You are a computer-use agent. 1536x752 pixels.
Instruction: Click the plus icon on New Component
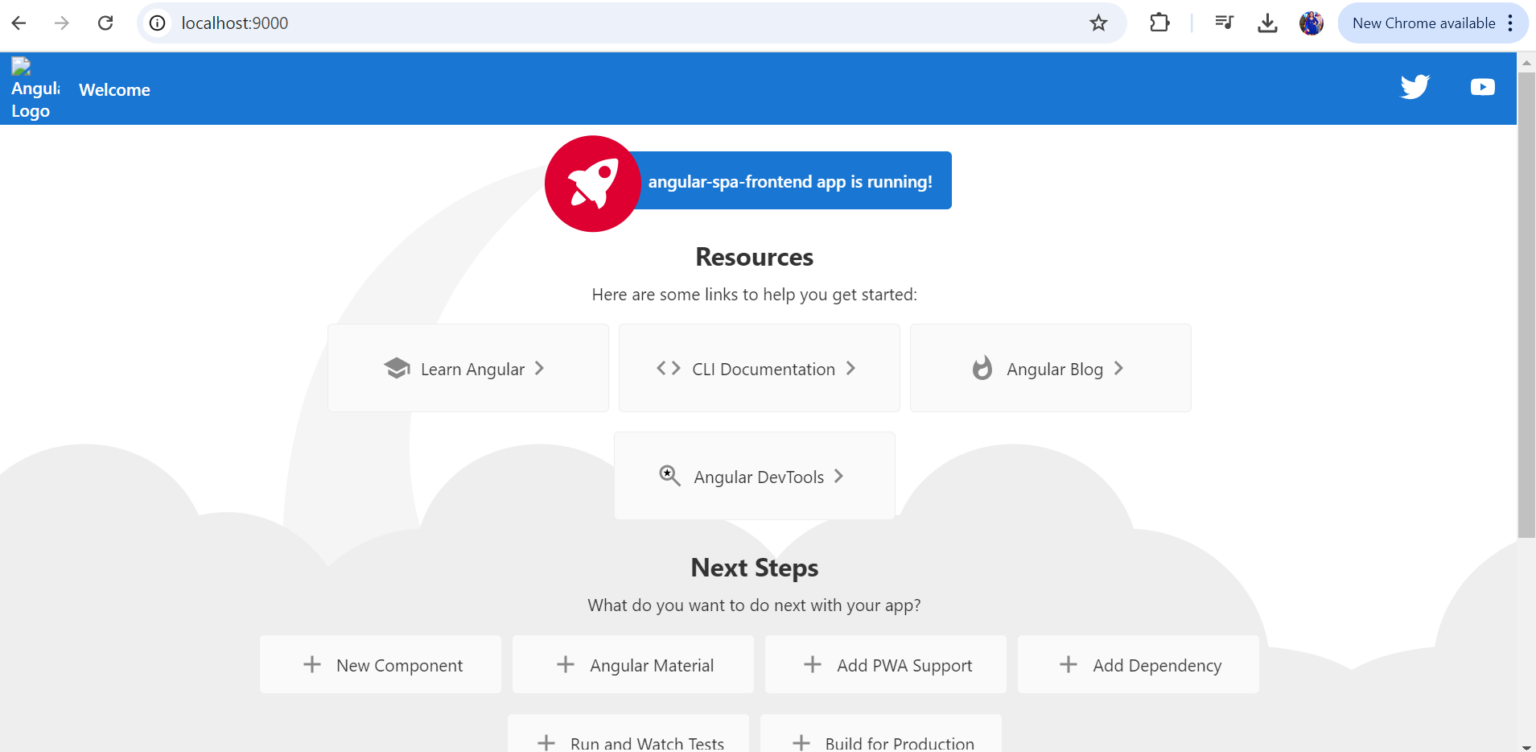click(x=311, y=664)
